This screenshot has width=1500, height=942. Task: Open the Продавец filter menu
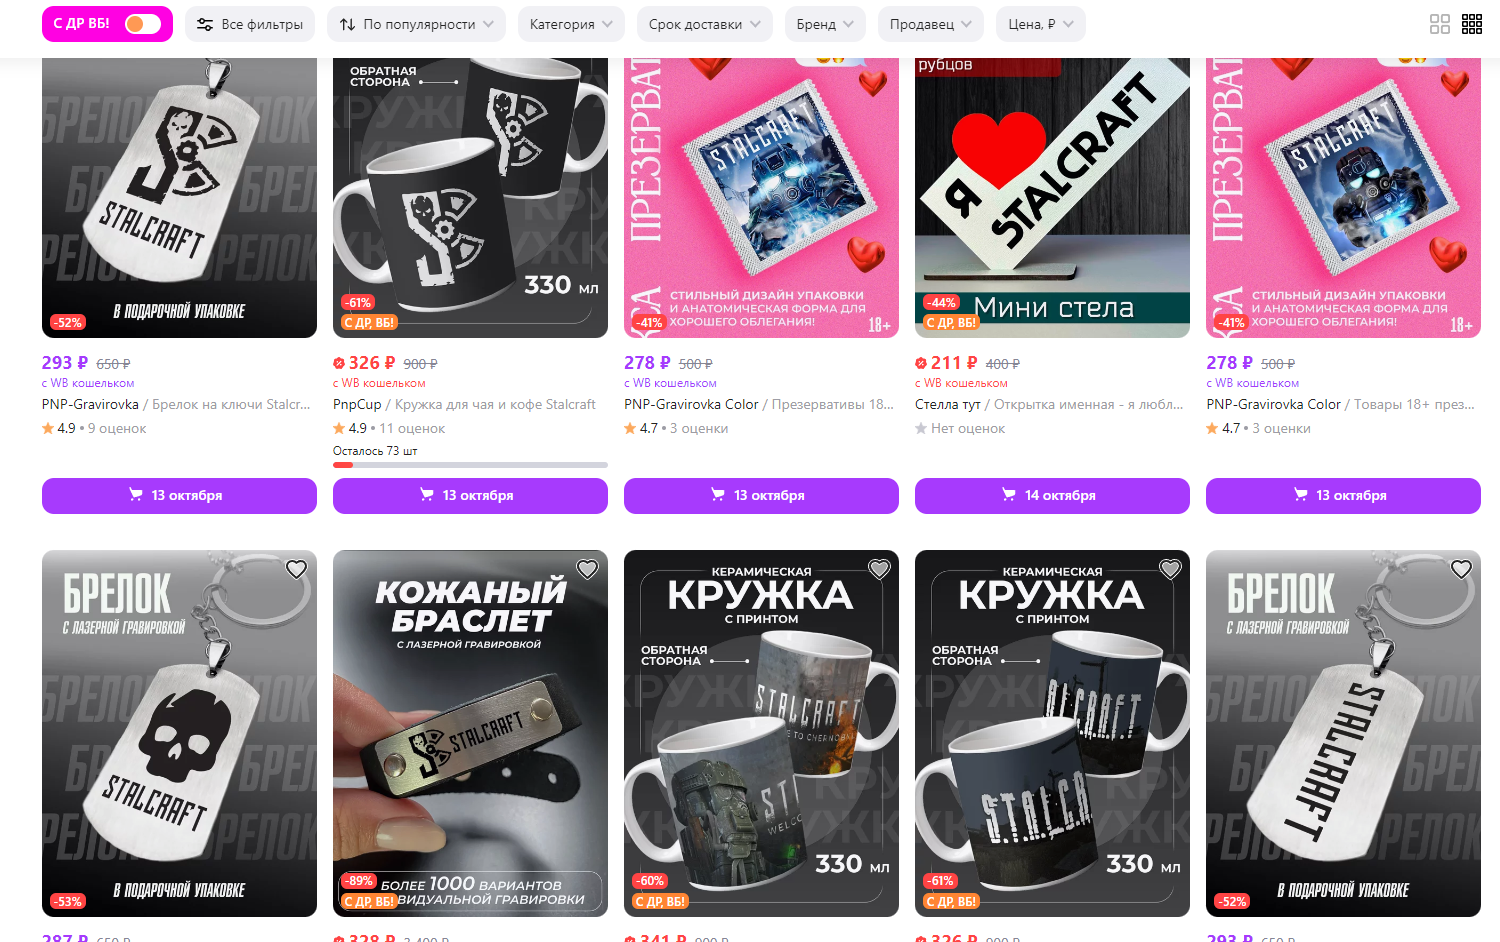click(931, 24)
